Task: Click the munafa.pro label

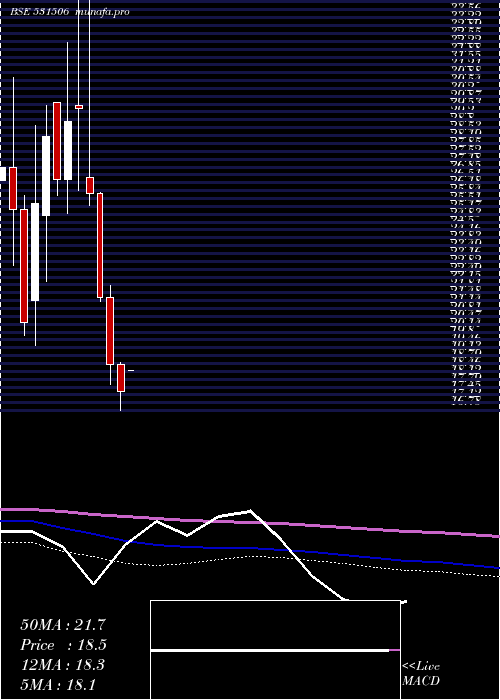Action: [103, 12]
